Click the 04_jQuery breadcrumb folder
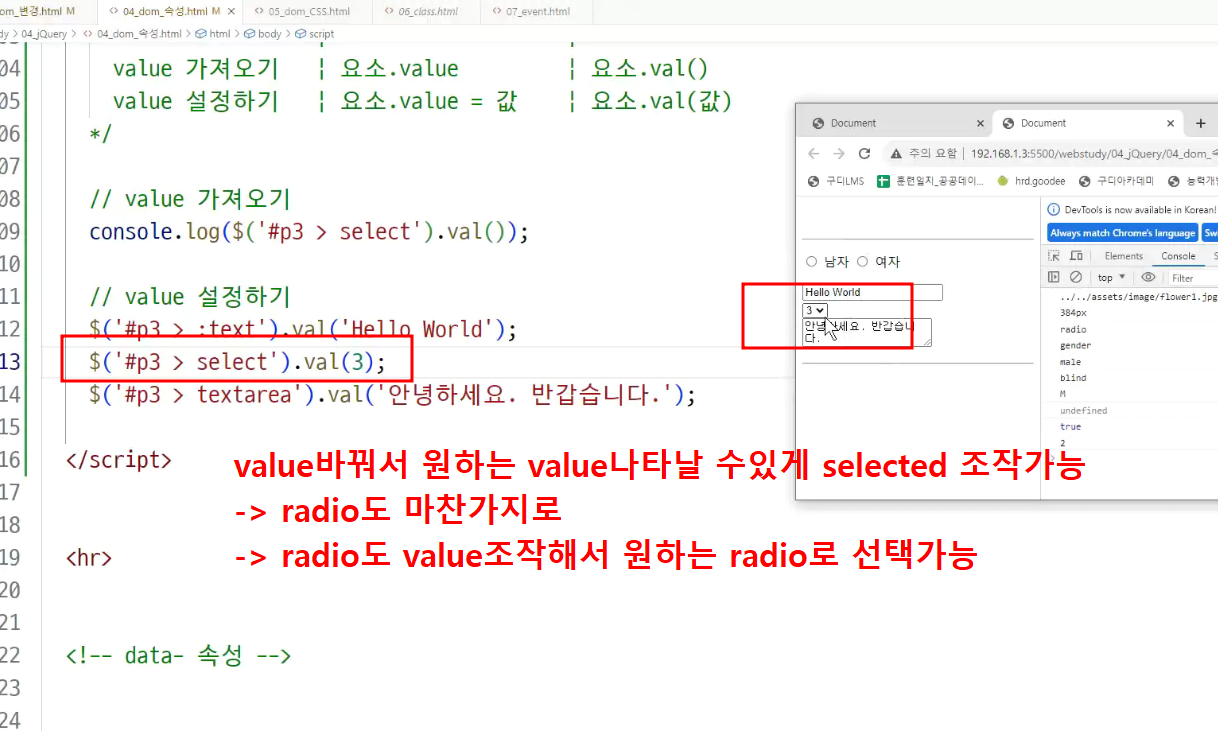The width and height of the screenshot is (1218, 731). click(44, 33)
